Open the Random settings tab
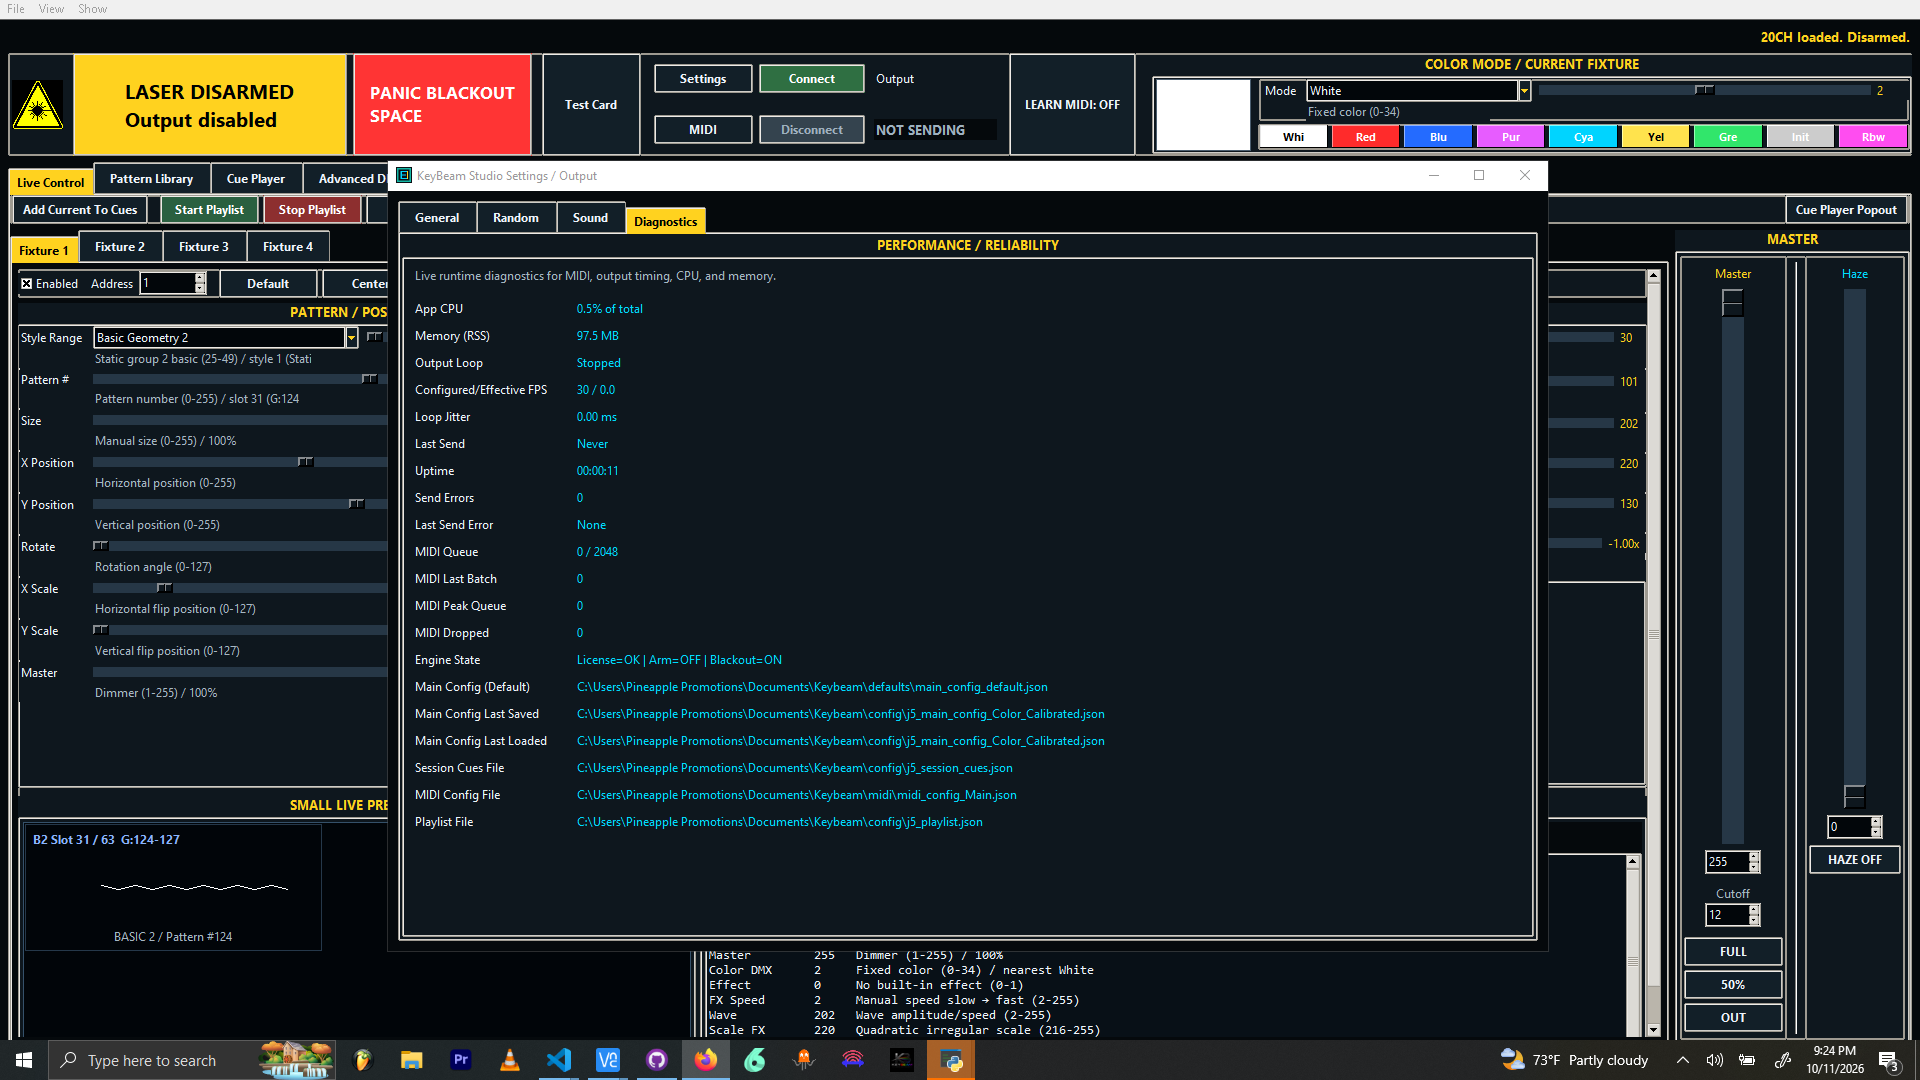 click(x=516, y=218)
